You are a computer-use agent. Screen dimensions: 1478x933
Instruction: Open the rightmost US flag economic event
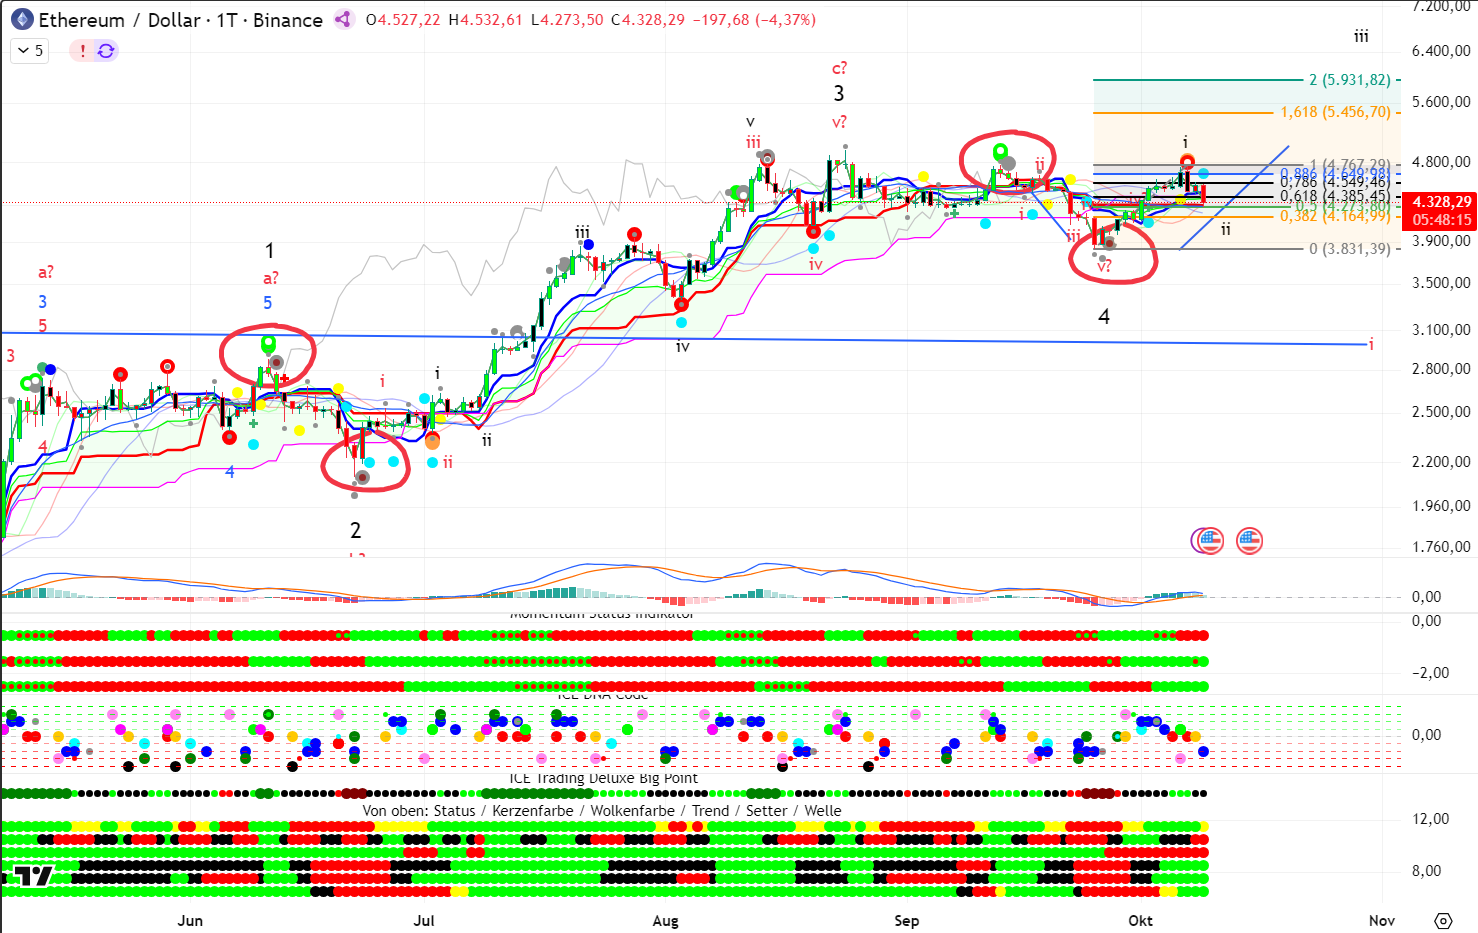(1249, 541)
